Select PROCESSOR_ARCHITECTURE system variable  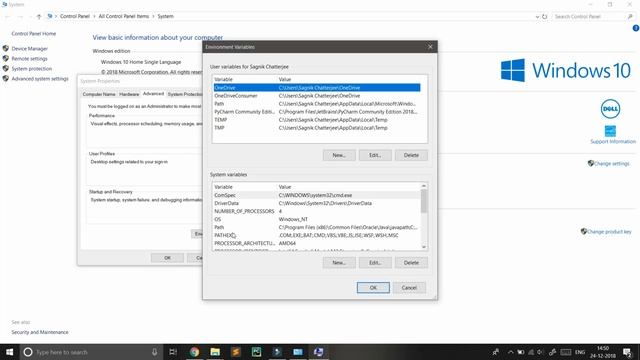(317, 243)
